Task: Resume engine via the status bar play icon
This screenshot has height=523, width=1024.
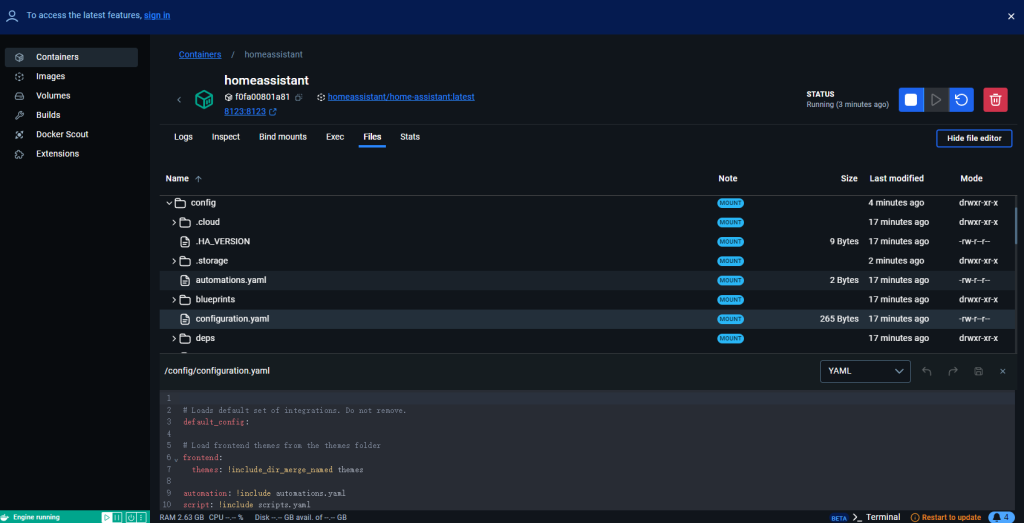Action: pos(106,517)
